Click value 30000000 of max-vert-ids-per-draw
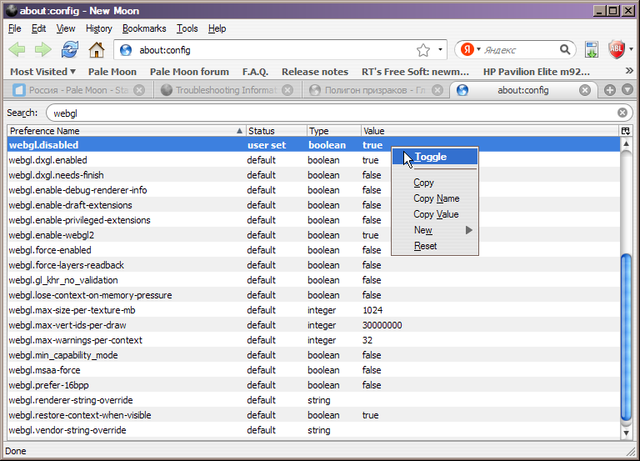640x461 pixels. (382, 325)
